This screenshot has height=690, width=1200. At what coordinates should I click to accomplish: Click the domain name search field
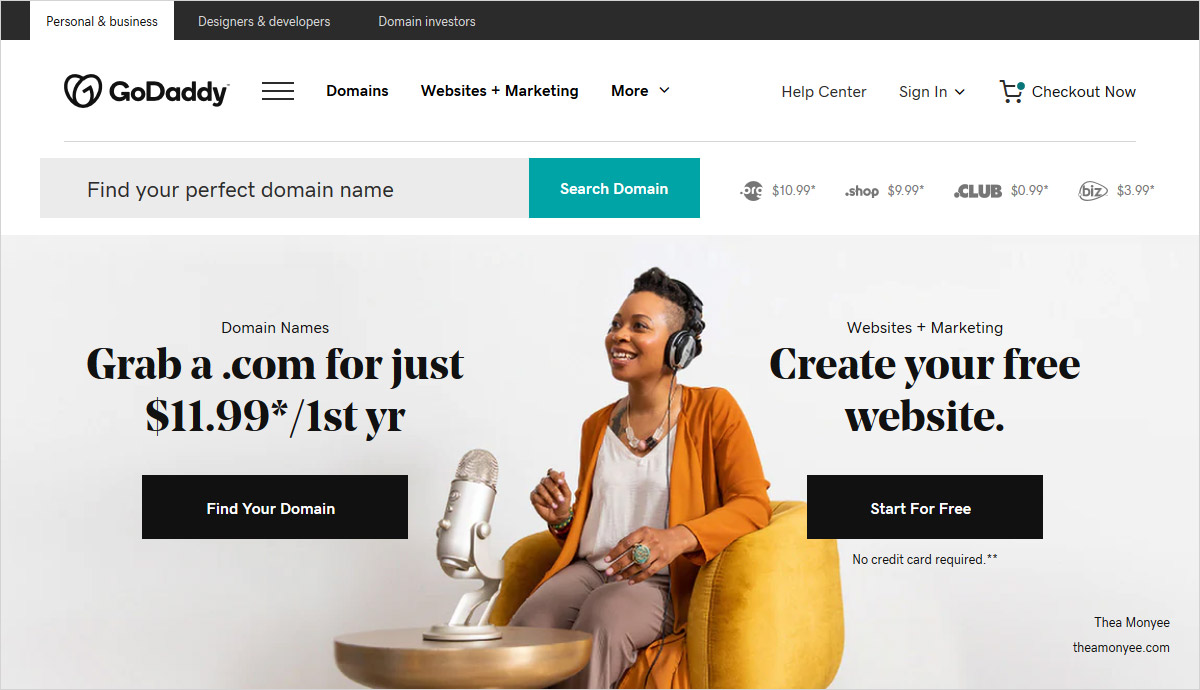point(284,188)
